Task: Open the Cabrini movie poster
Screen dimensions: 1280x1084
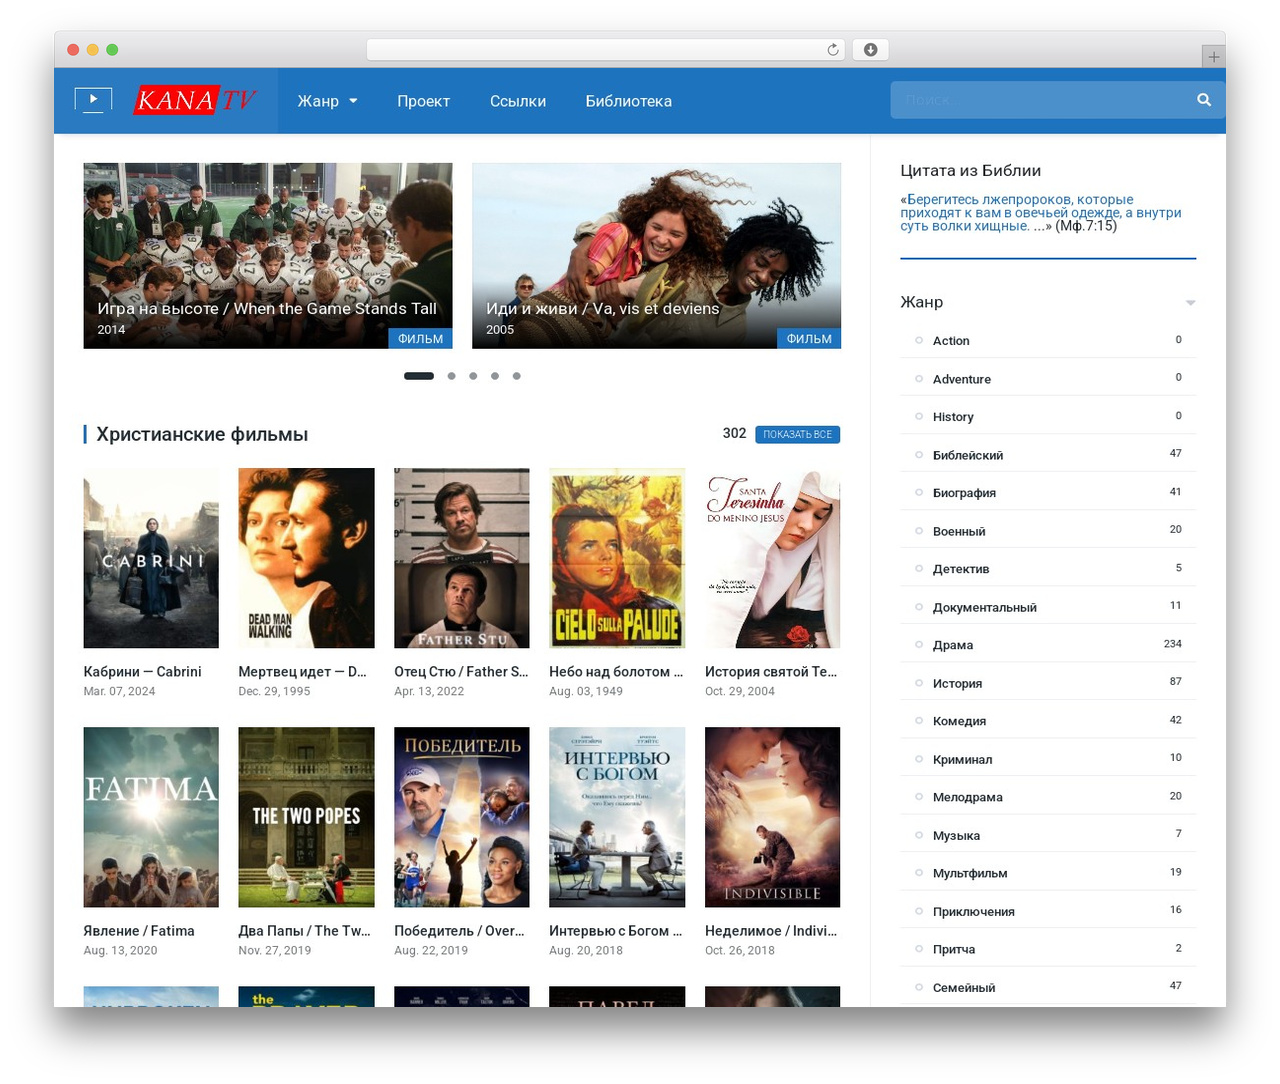Action: (x=151, y=558)
